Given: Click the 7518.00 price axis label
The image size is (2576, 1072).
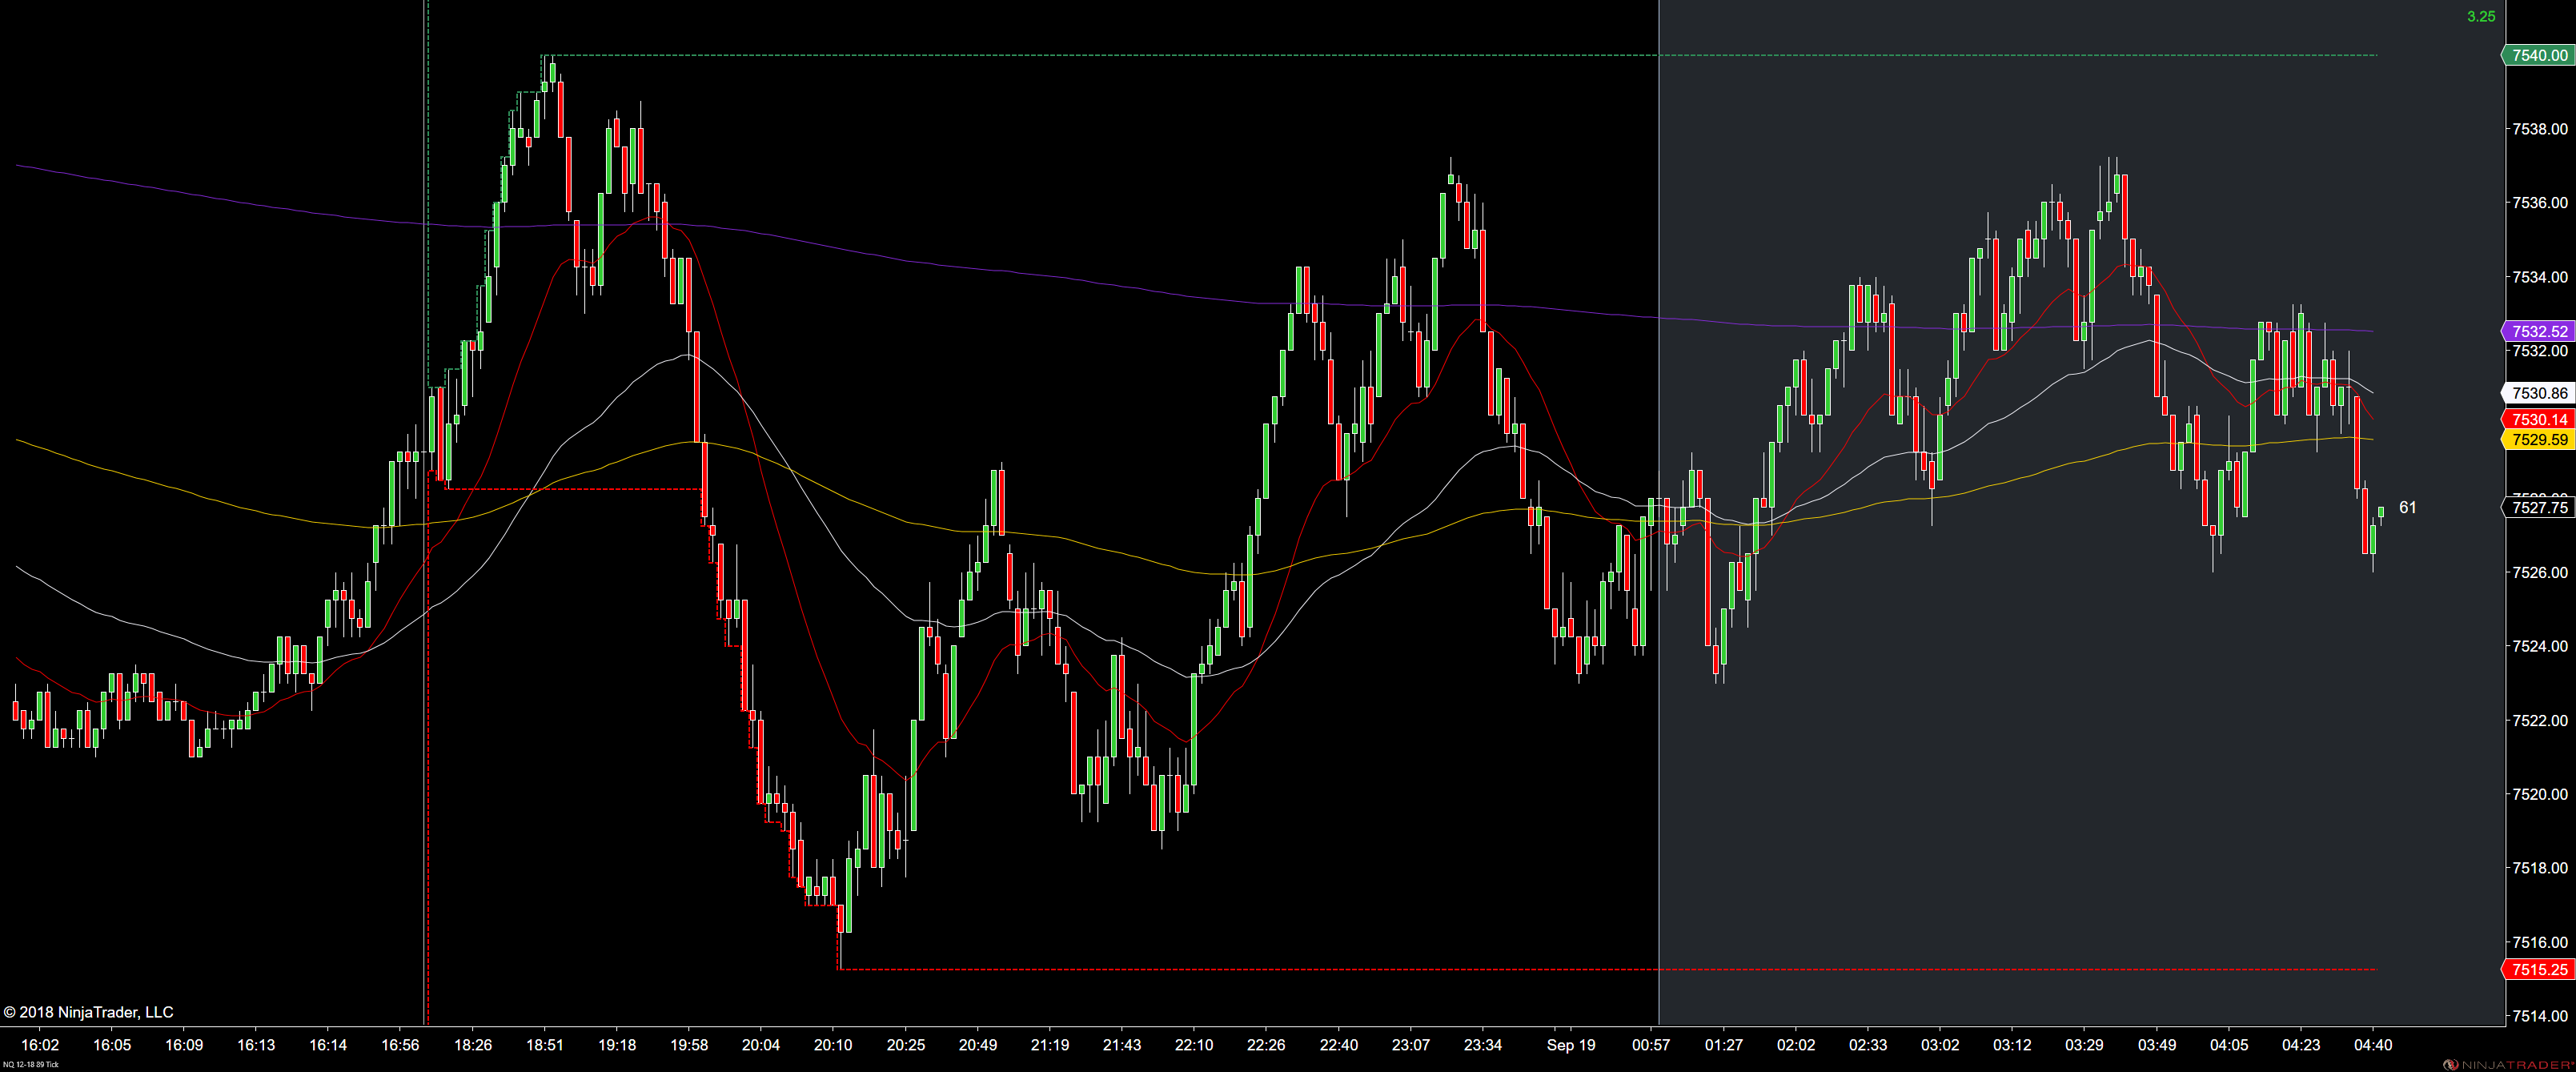Looking at the screenshot, I should pos(2540,868).
